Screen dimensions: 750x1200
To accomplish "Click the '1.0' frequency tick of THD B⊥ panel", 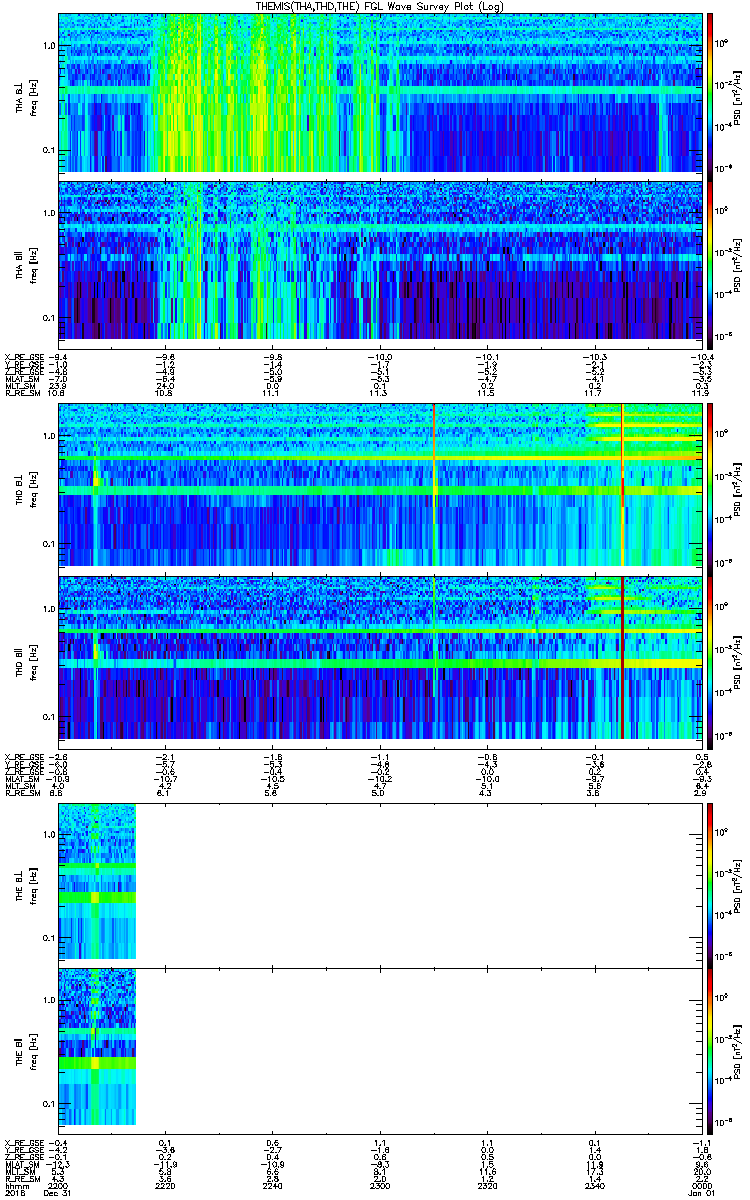I will [x=48, y=437].
